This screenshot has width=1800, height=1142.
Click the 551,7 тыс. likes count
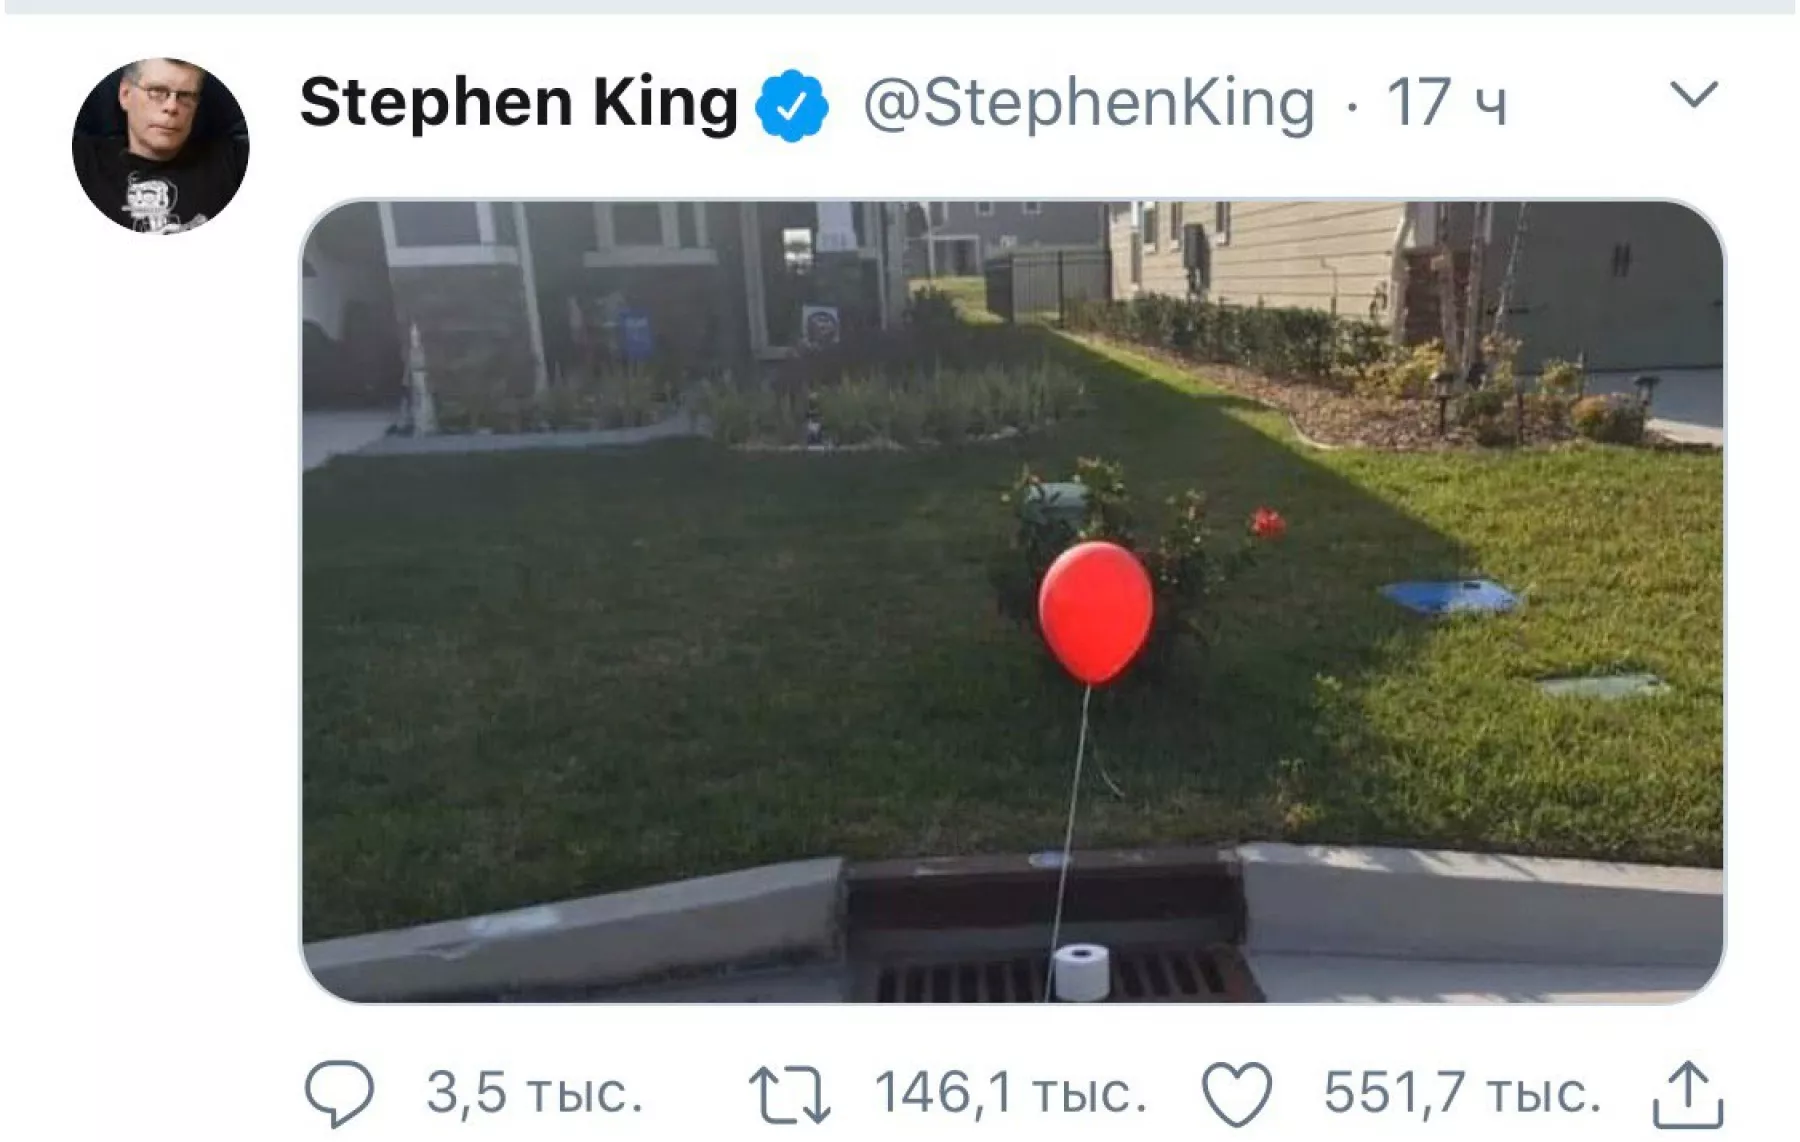[x=1462, y=1092]
